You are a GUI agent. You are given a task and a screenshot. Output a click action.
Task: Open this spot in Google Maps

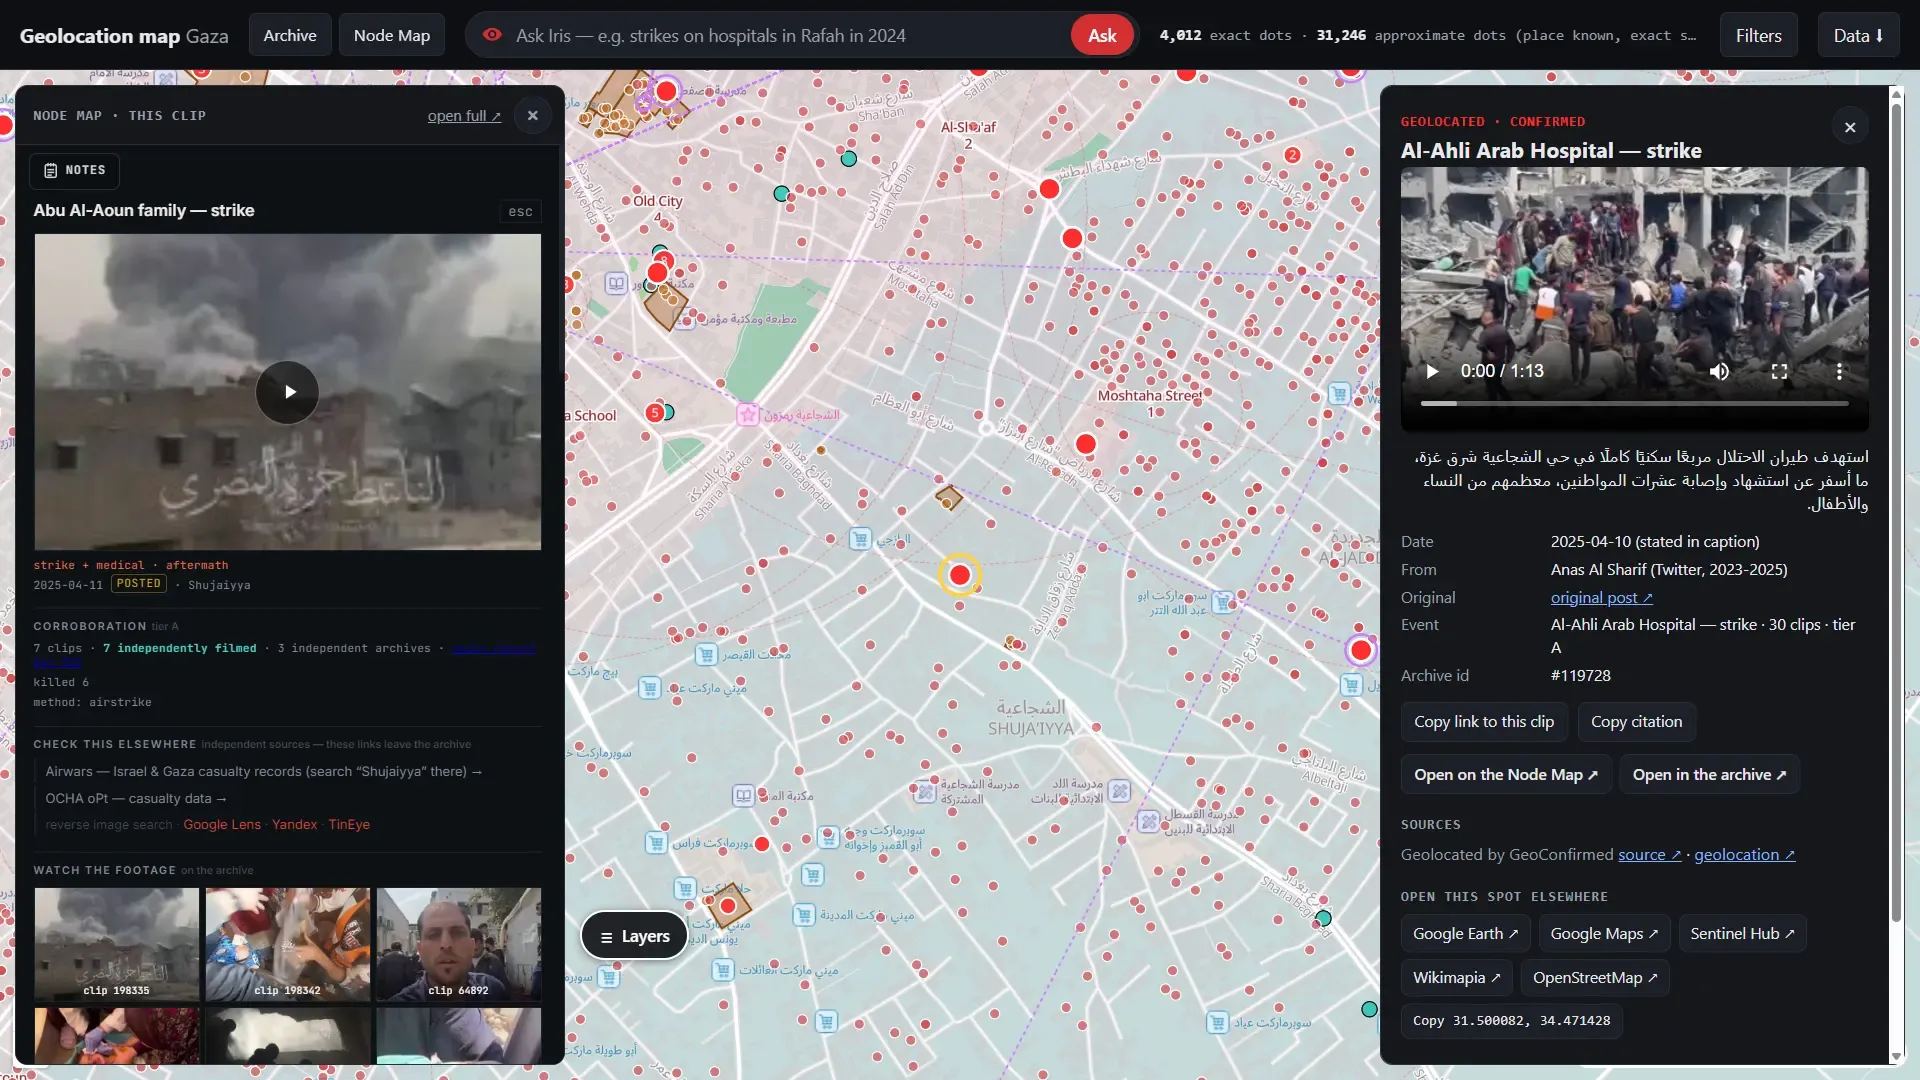tap(1604, 934)
